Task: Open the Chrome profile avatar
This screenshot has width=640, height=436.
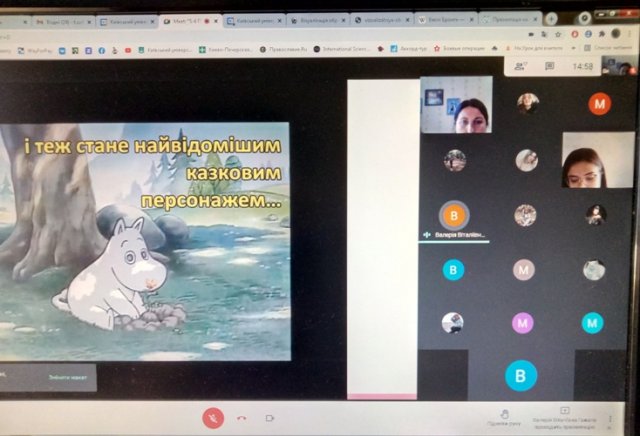Action: pyautogui.click(x=616, y=34)
